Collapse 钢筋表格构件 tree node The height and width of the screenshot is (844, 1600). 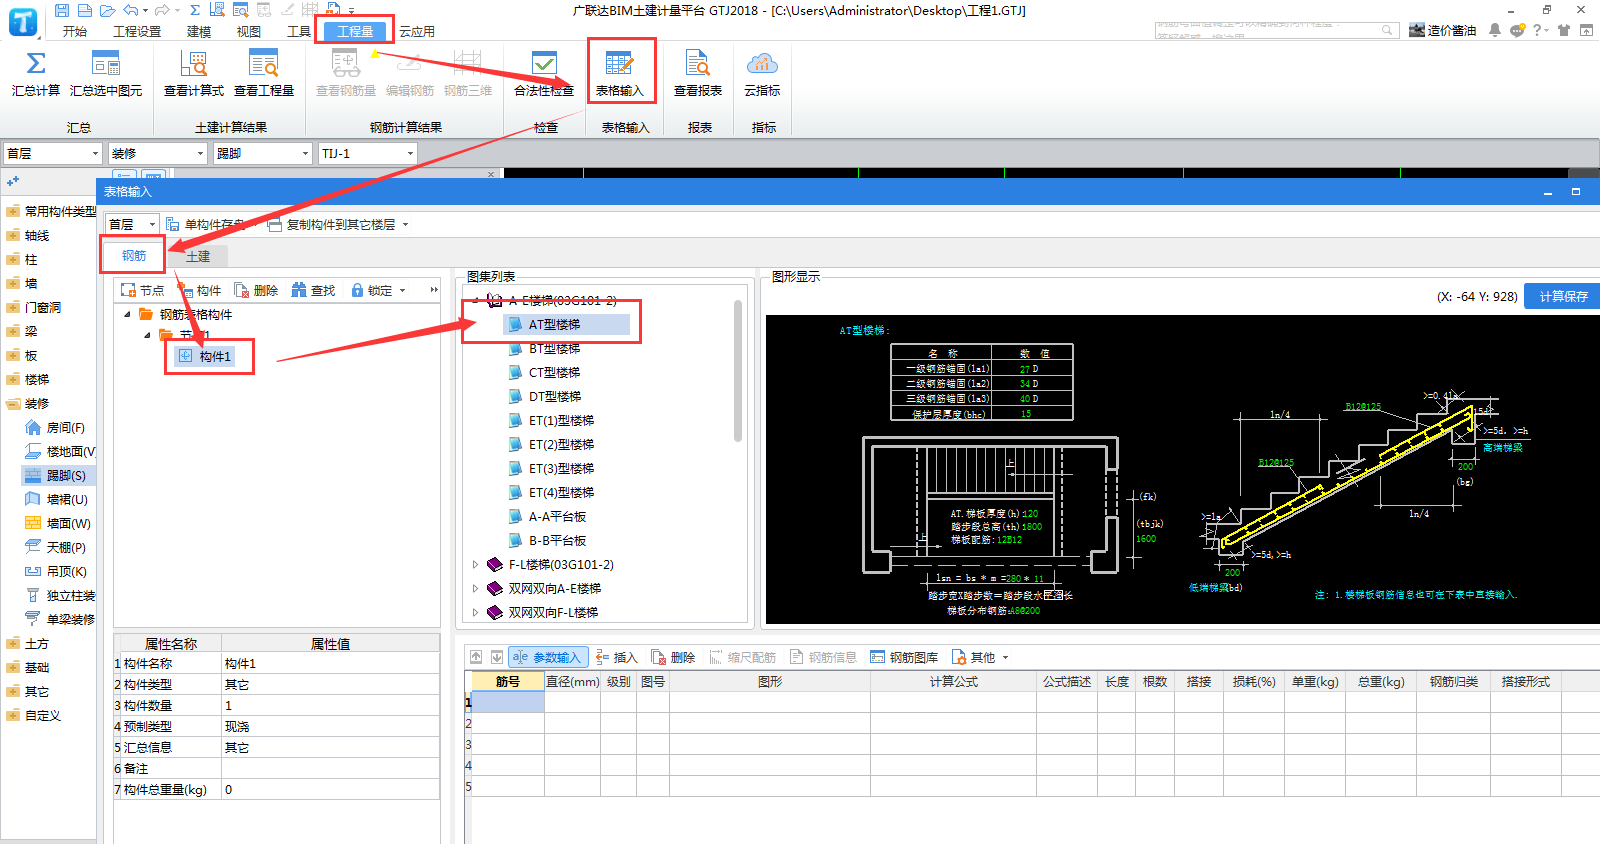tap(127, 314)
